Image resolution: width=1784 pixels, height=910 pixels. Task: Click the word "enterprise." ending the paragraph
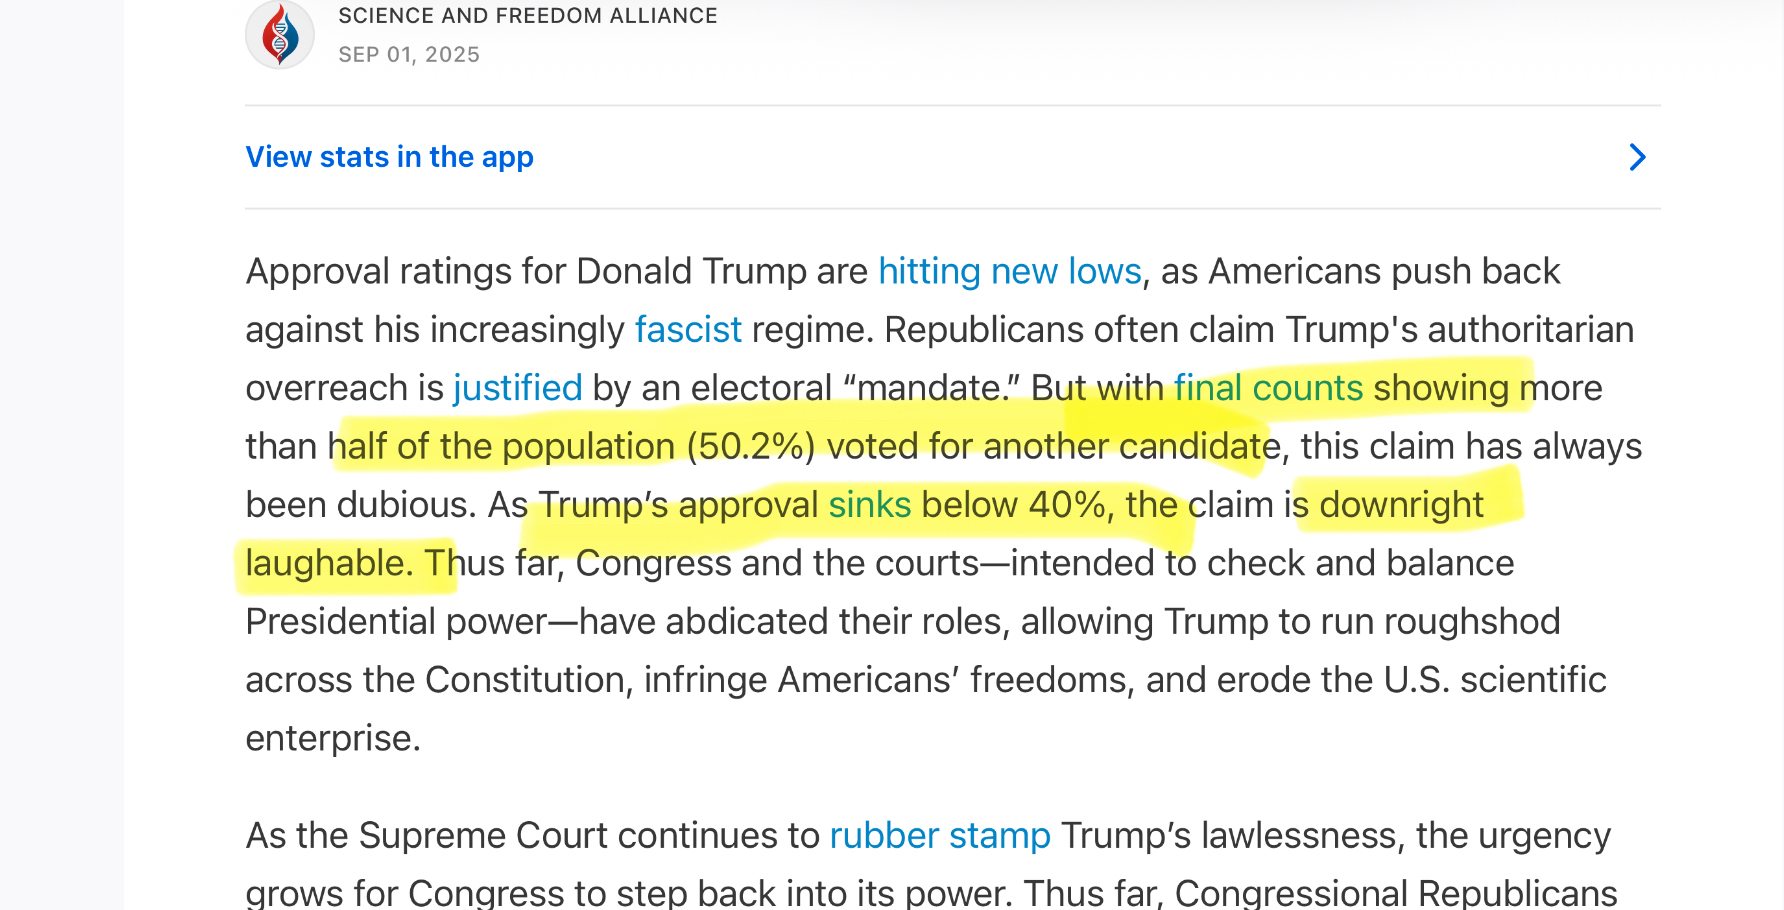pyautogui.click(x=333, y=739)
